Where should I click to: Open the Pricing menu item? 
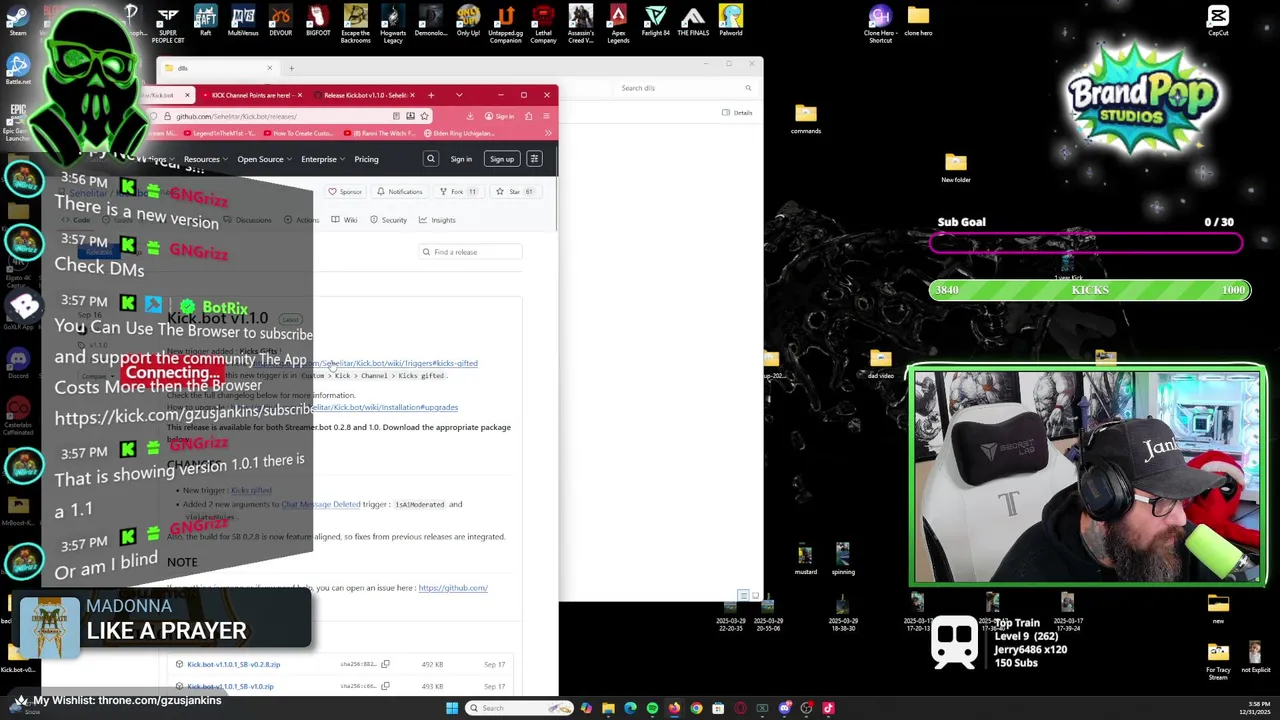[366, 159]
